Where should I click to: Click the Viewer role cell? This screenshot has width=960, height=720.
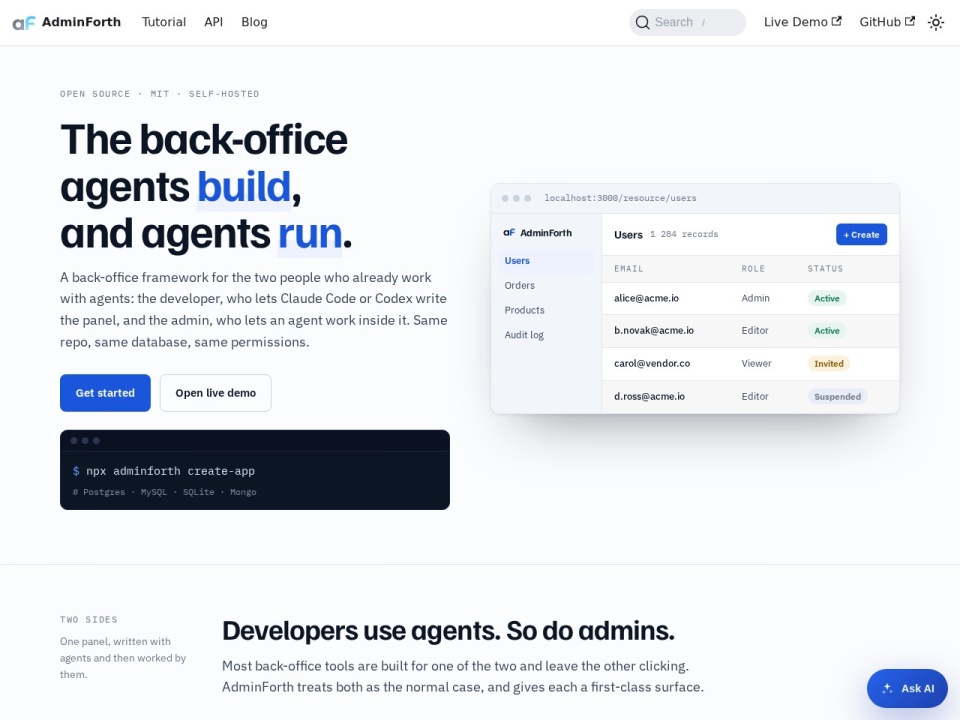756,364
